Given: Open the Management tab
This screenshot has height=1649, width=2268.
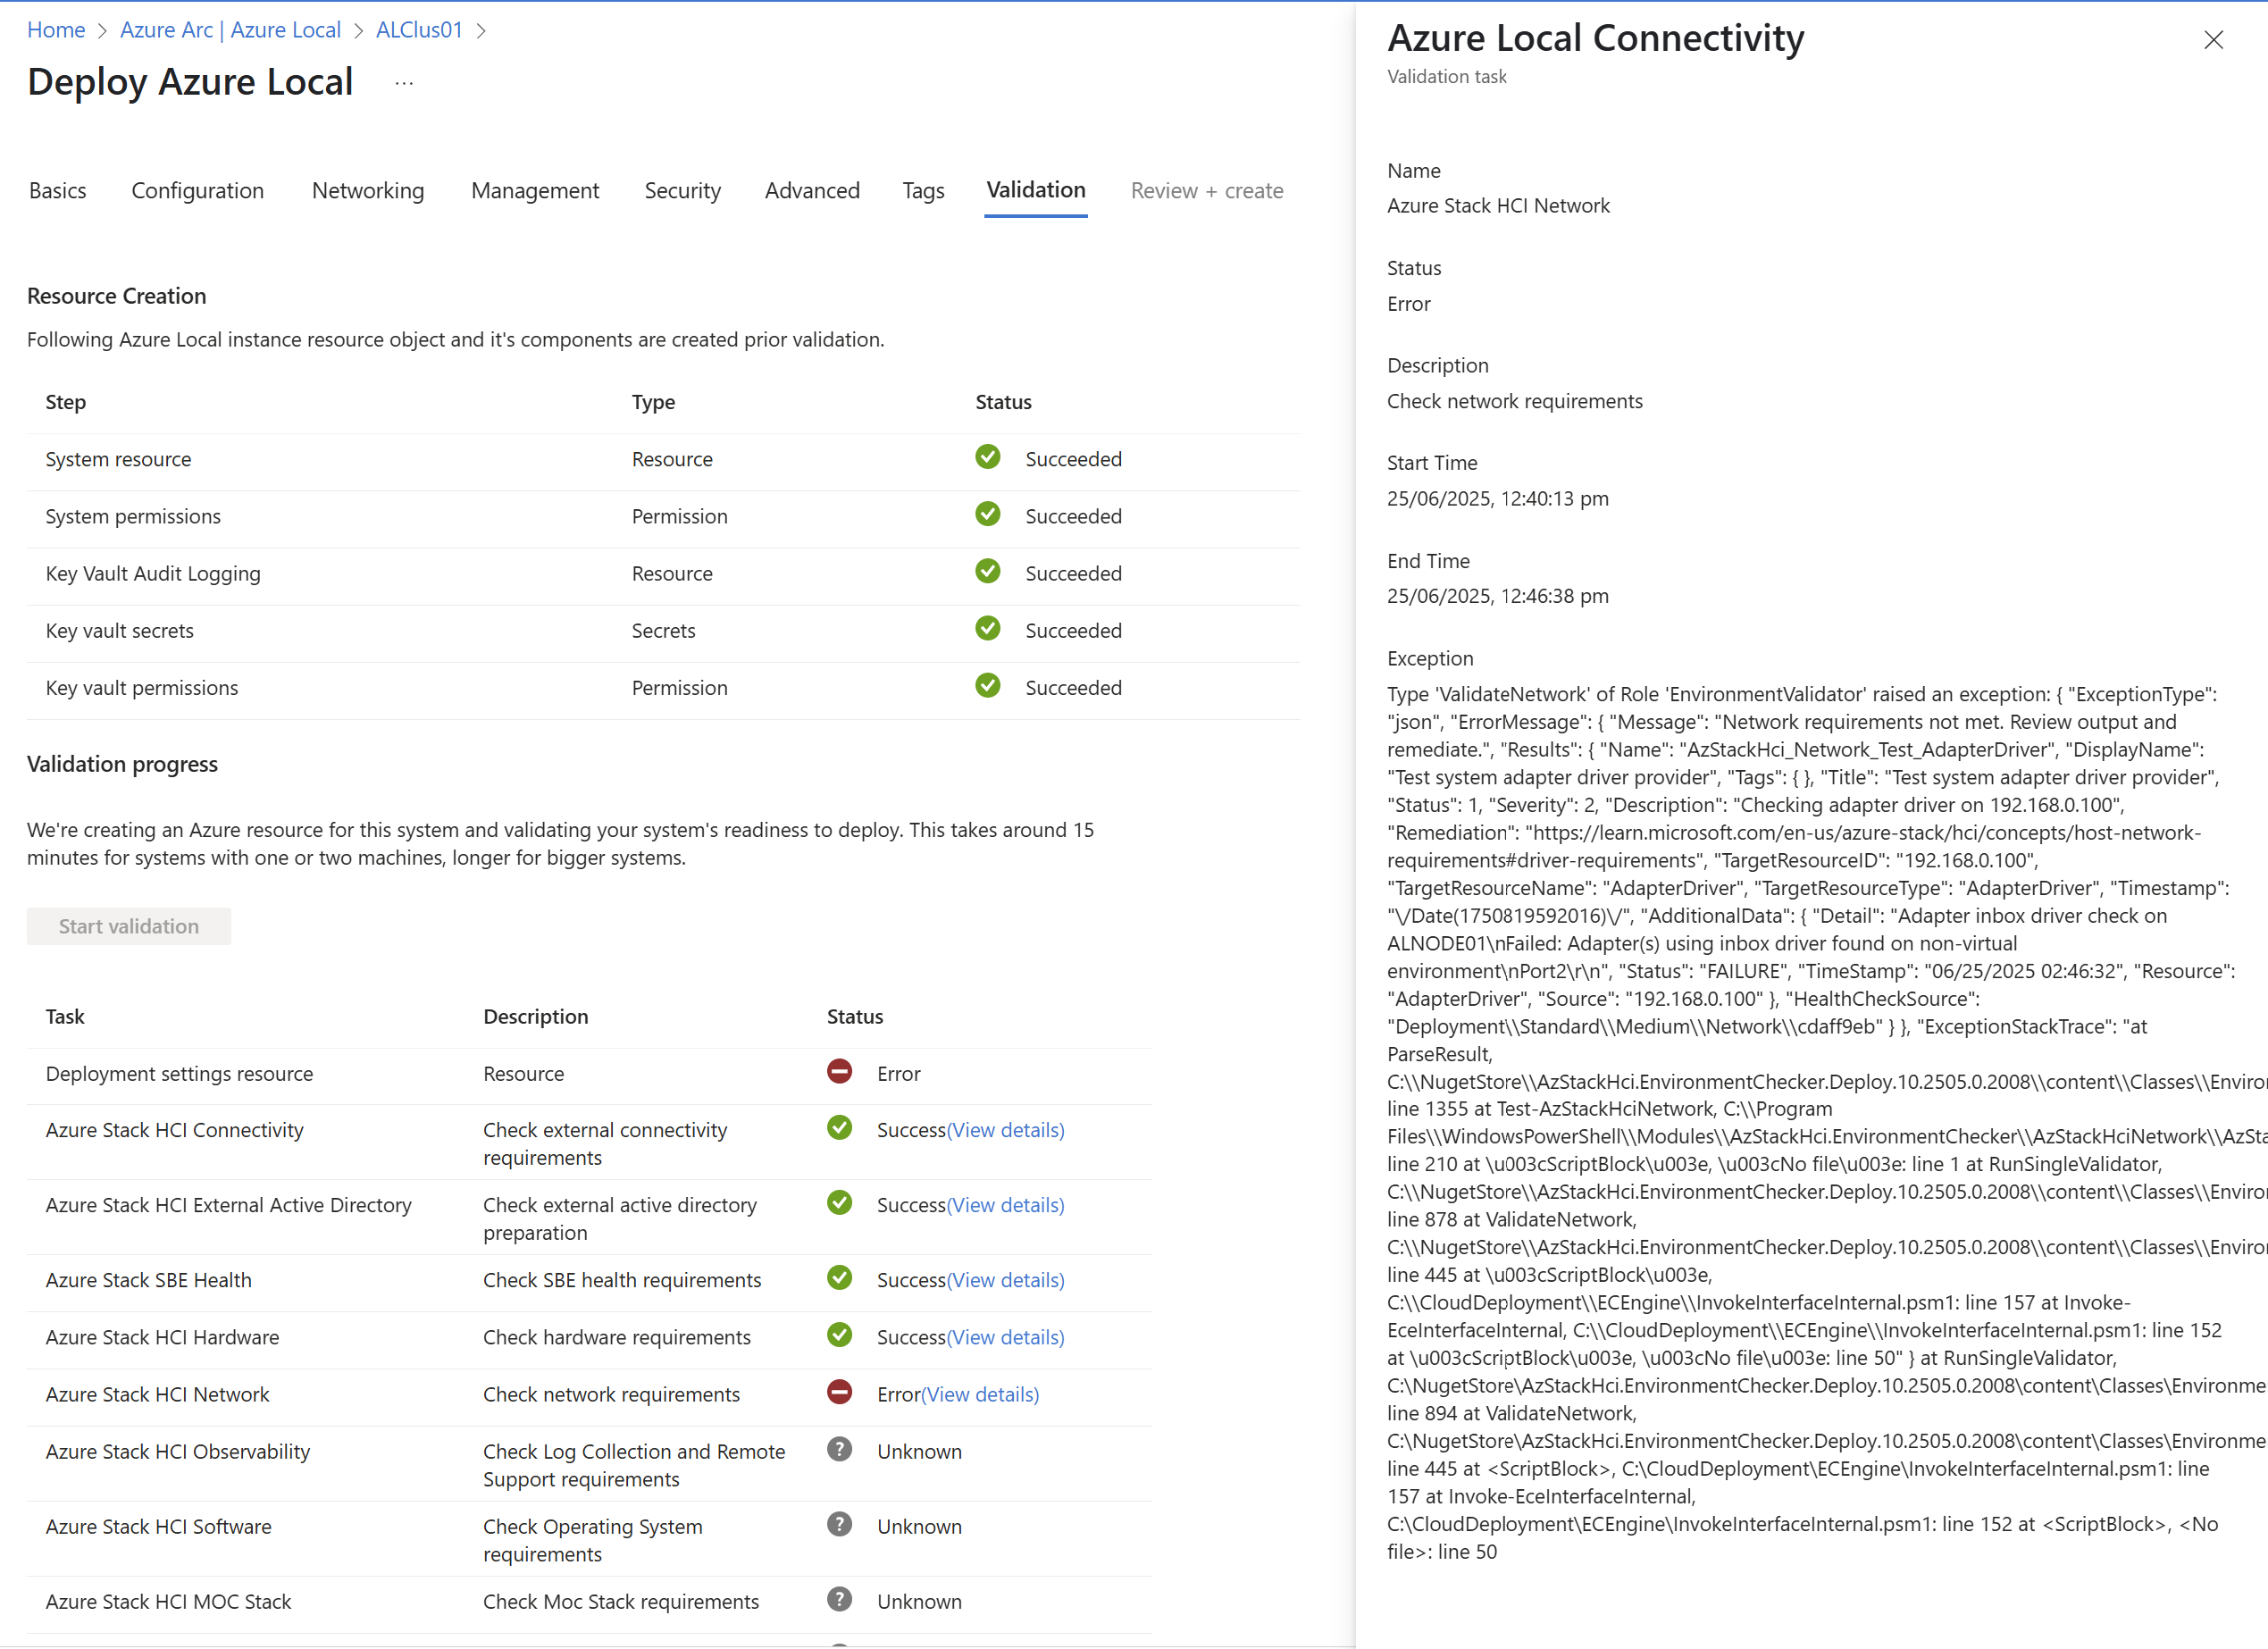Looking at the screenshot, I should click(x=535, y=191).
